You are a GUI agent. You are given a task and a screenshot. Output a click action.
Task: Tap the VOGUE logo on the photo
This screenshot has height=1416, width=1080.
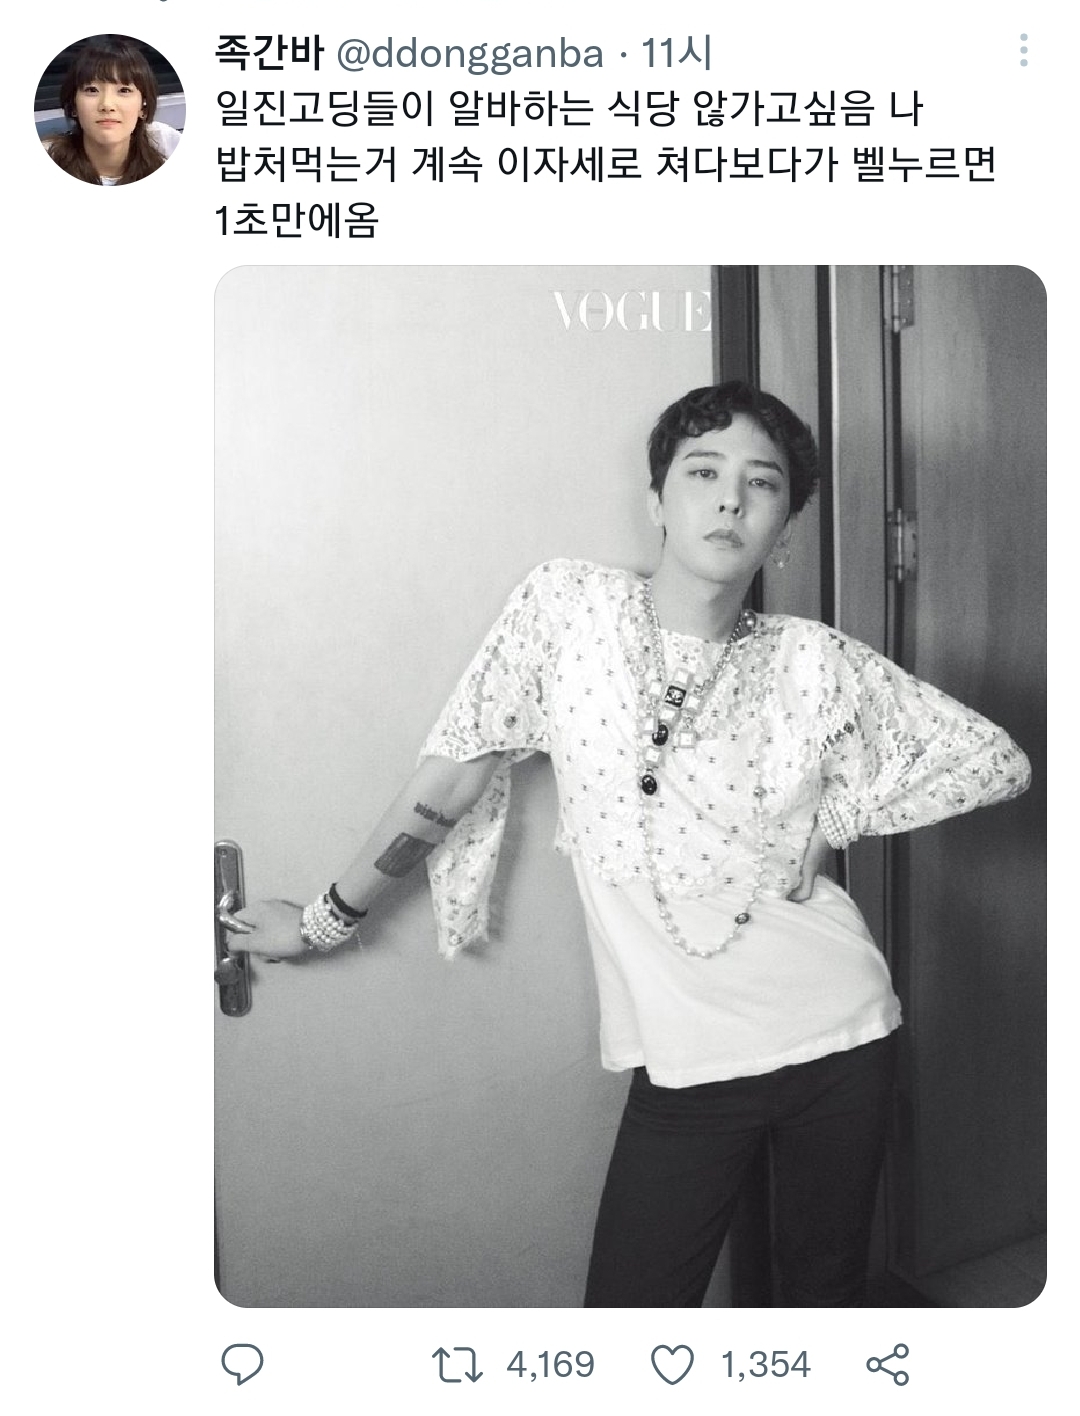pyautogui.click(x=631, y=312)
